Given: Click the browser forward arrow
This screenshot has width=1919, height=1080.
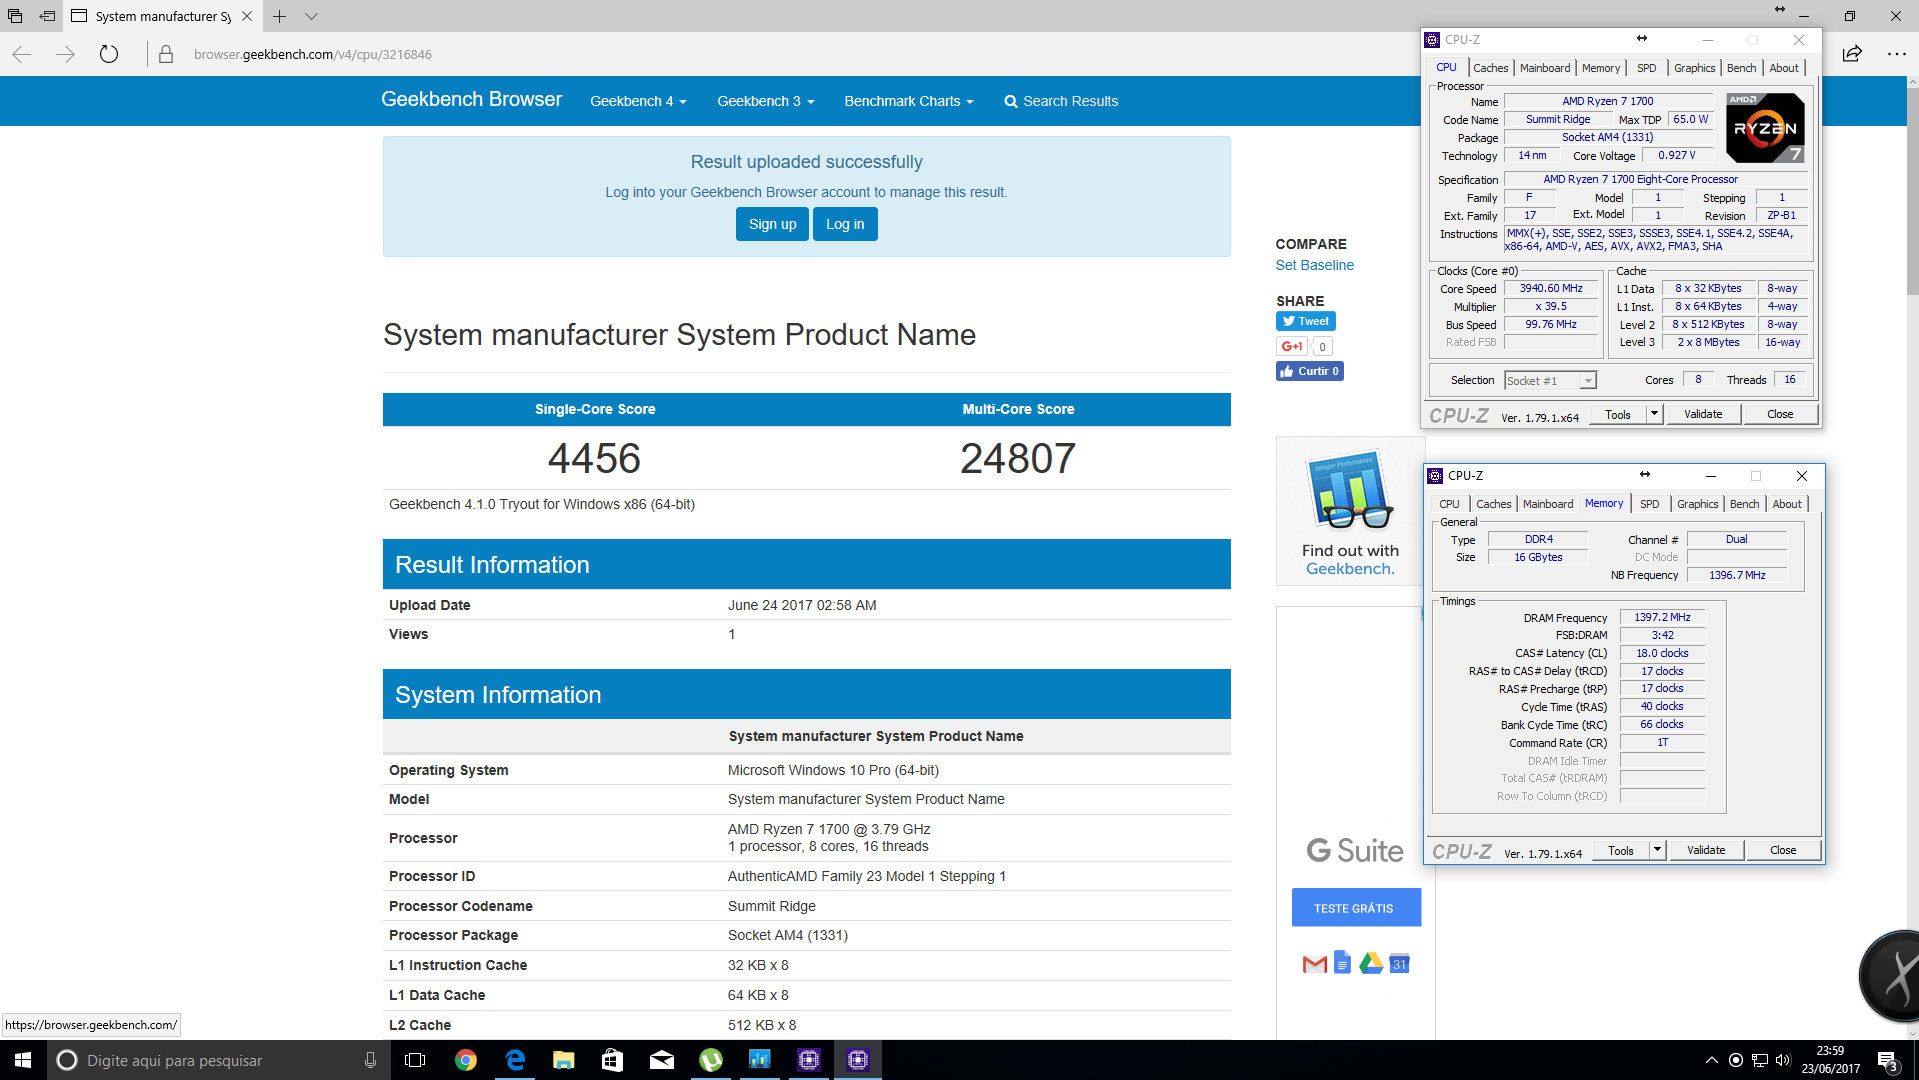Looking at the screenshot, I should click(65, 54).
